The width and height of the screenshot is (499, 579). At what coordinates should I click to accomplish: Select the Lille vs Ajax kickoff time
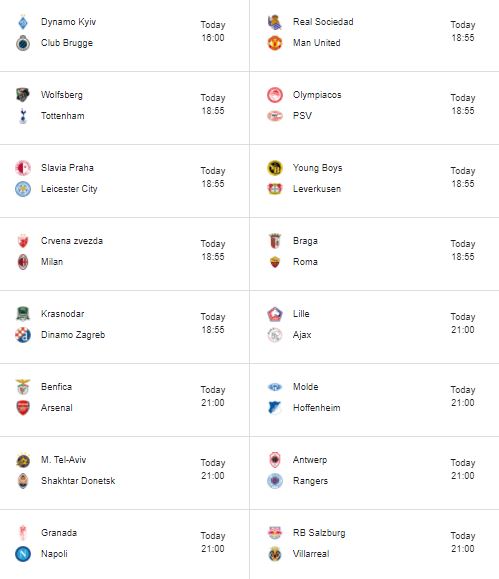463,323
